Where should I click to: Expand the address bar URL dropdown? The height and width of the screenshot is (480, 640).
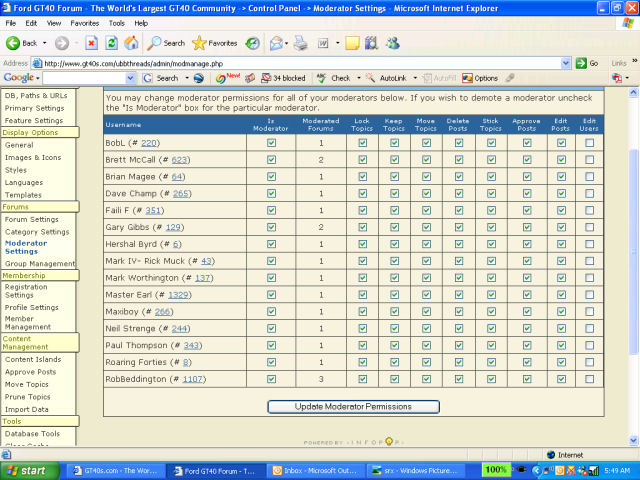tap(566, 63)
